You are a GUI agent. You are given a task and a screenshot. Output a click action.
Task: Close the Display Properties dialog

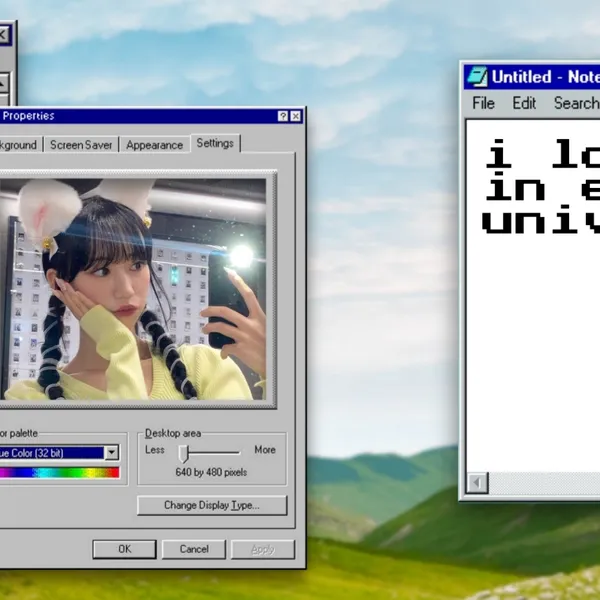(x=296, y=116)
